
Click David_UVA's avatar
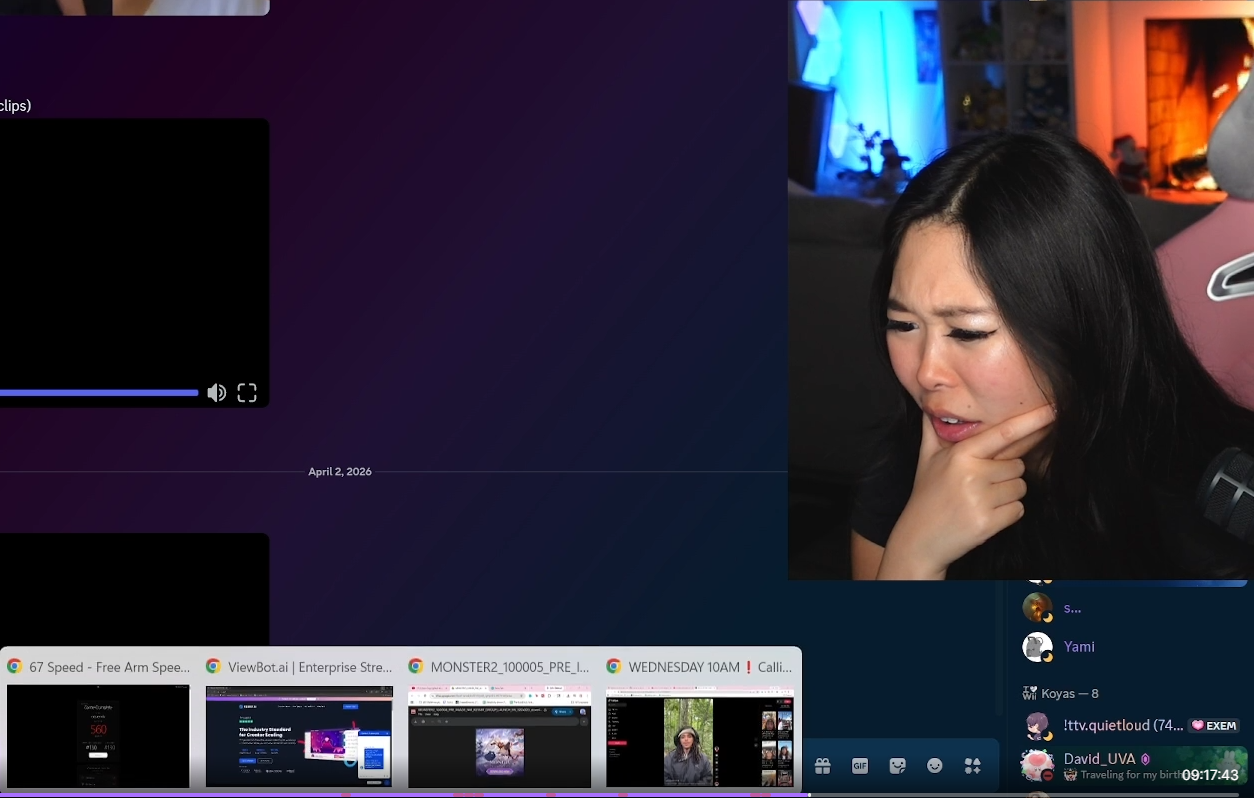pyautogui.click(x=1037, y=766)
